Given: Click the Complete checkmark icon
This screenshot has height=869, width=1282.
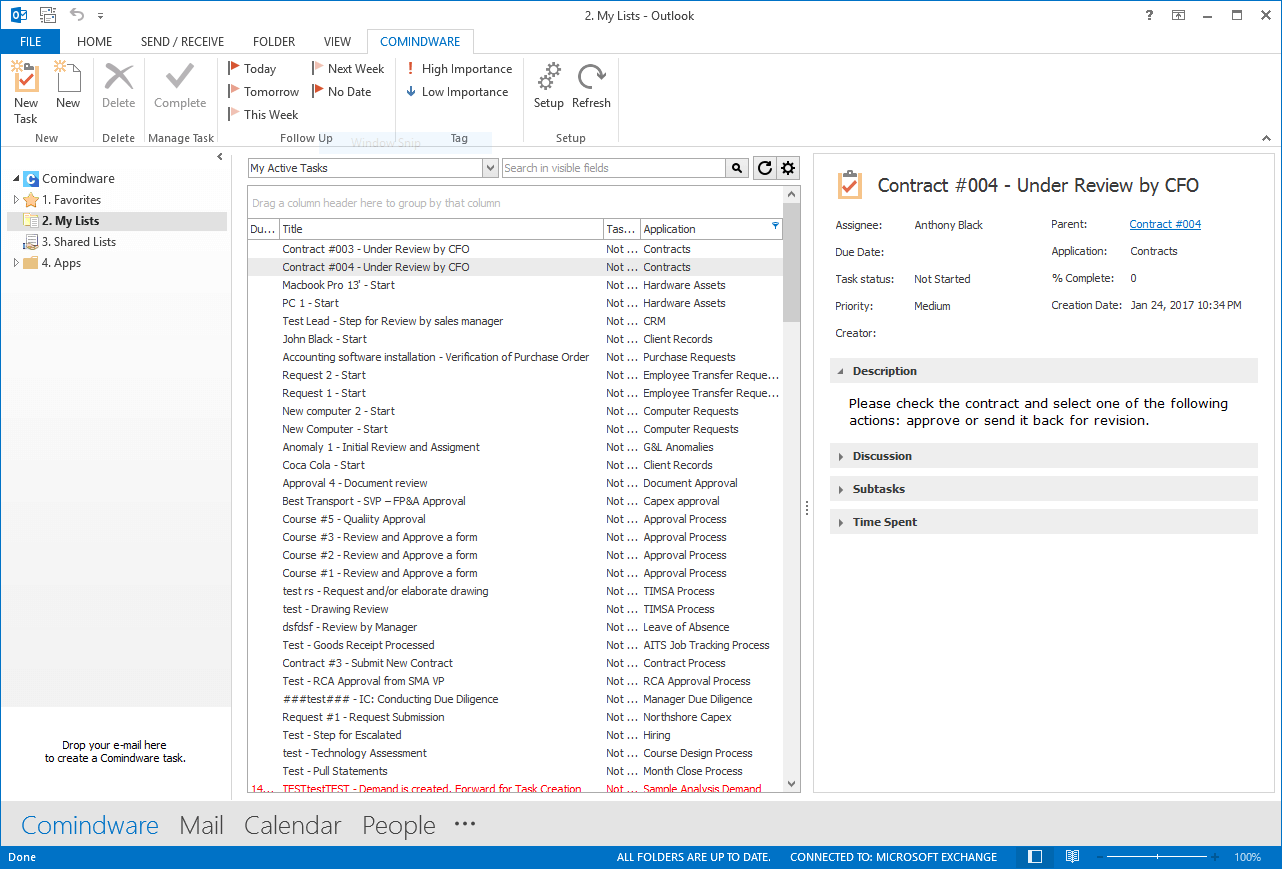Looking at the screenshot, I should pyautogui.click(x=180, y=77).
